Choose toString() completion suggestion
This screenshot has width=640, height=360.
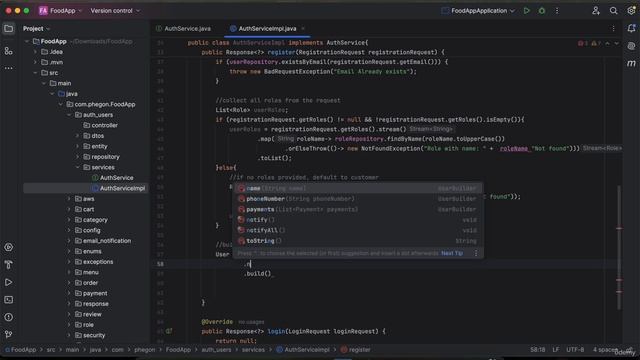tap(357, 241)
